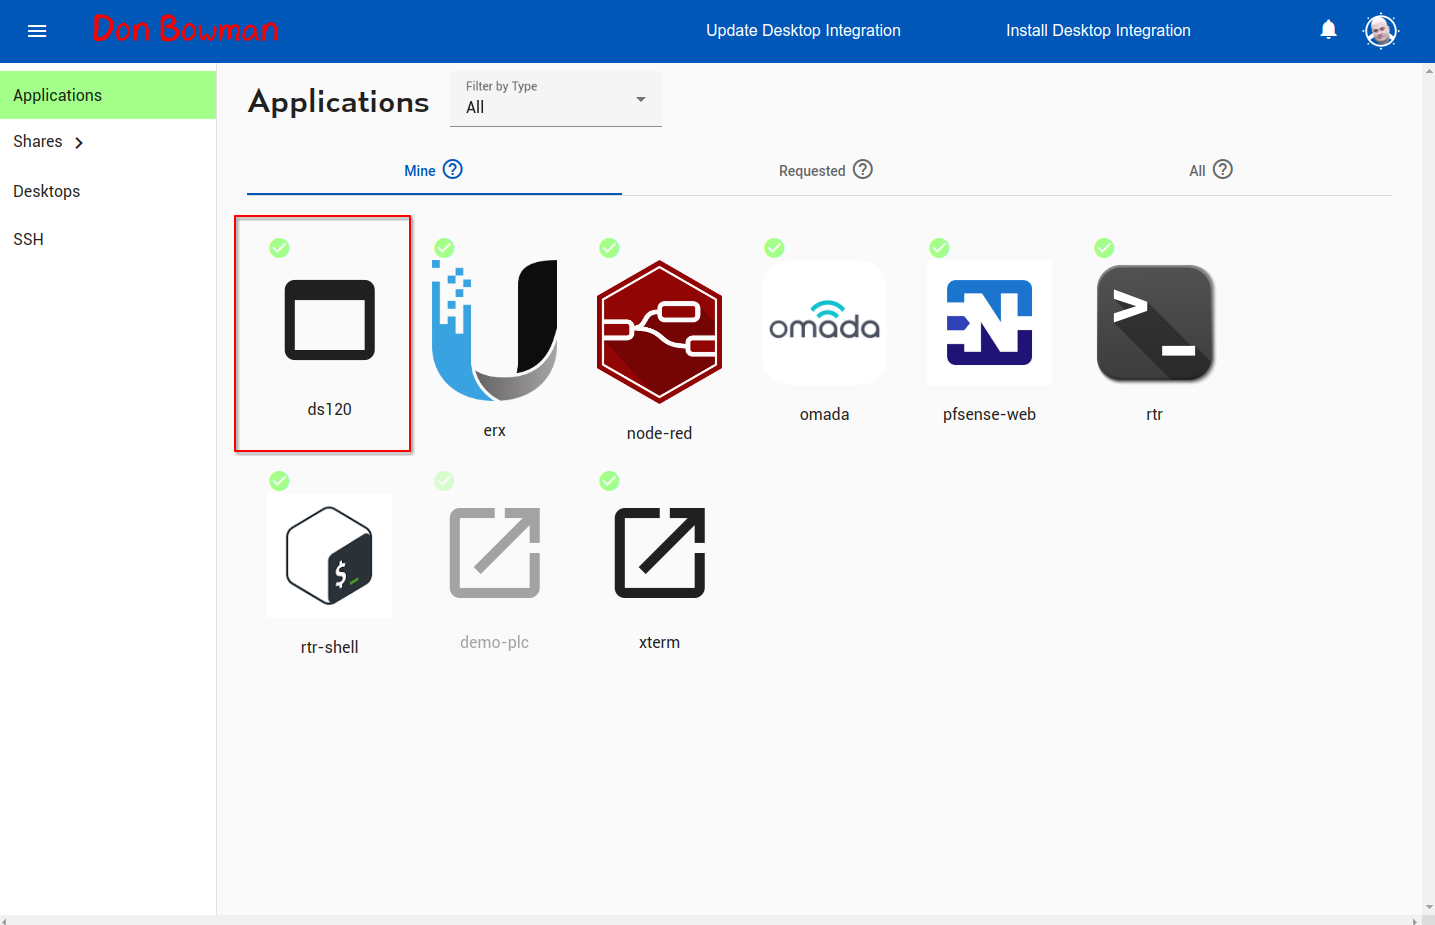Image resolution: width=1435 pixels, height=925 pixels.
Task: Launch the rtr terminal application
Action: coord(1154,323)
